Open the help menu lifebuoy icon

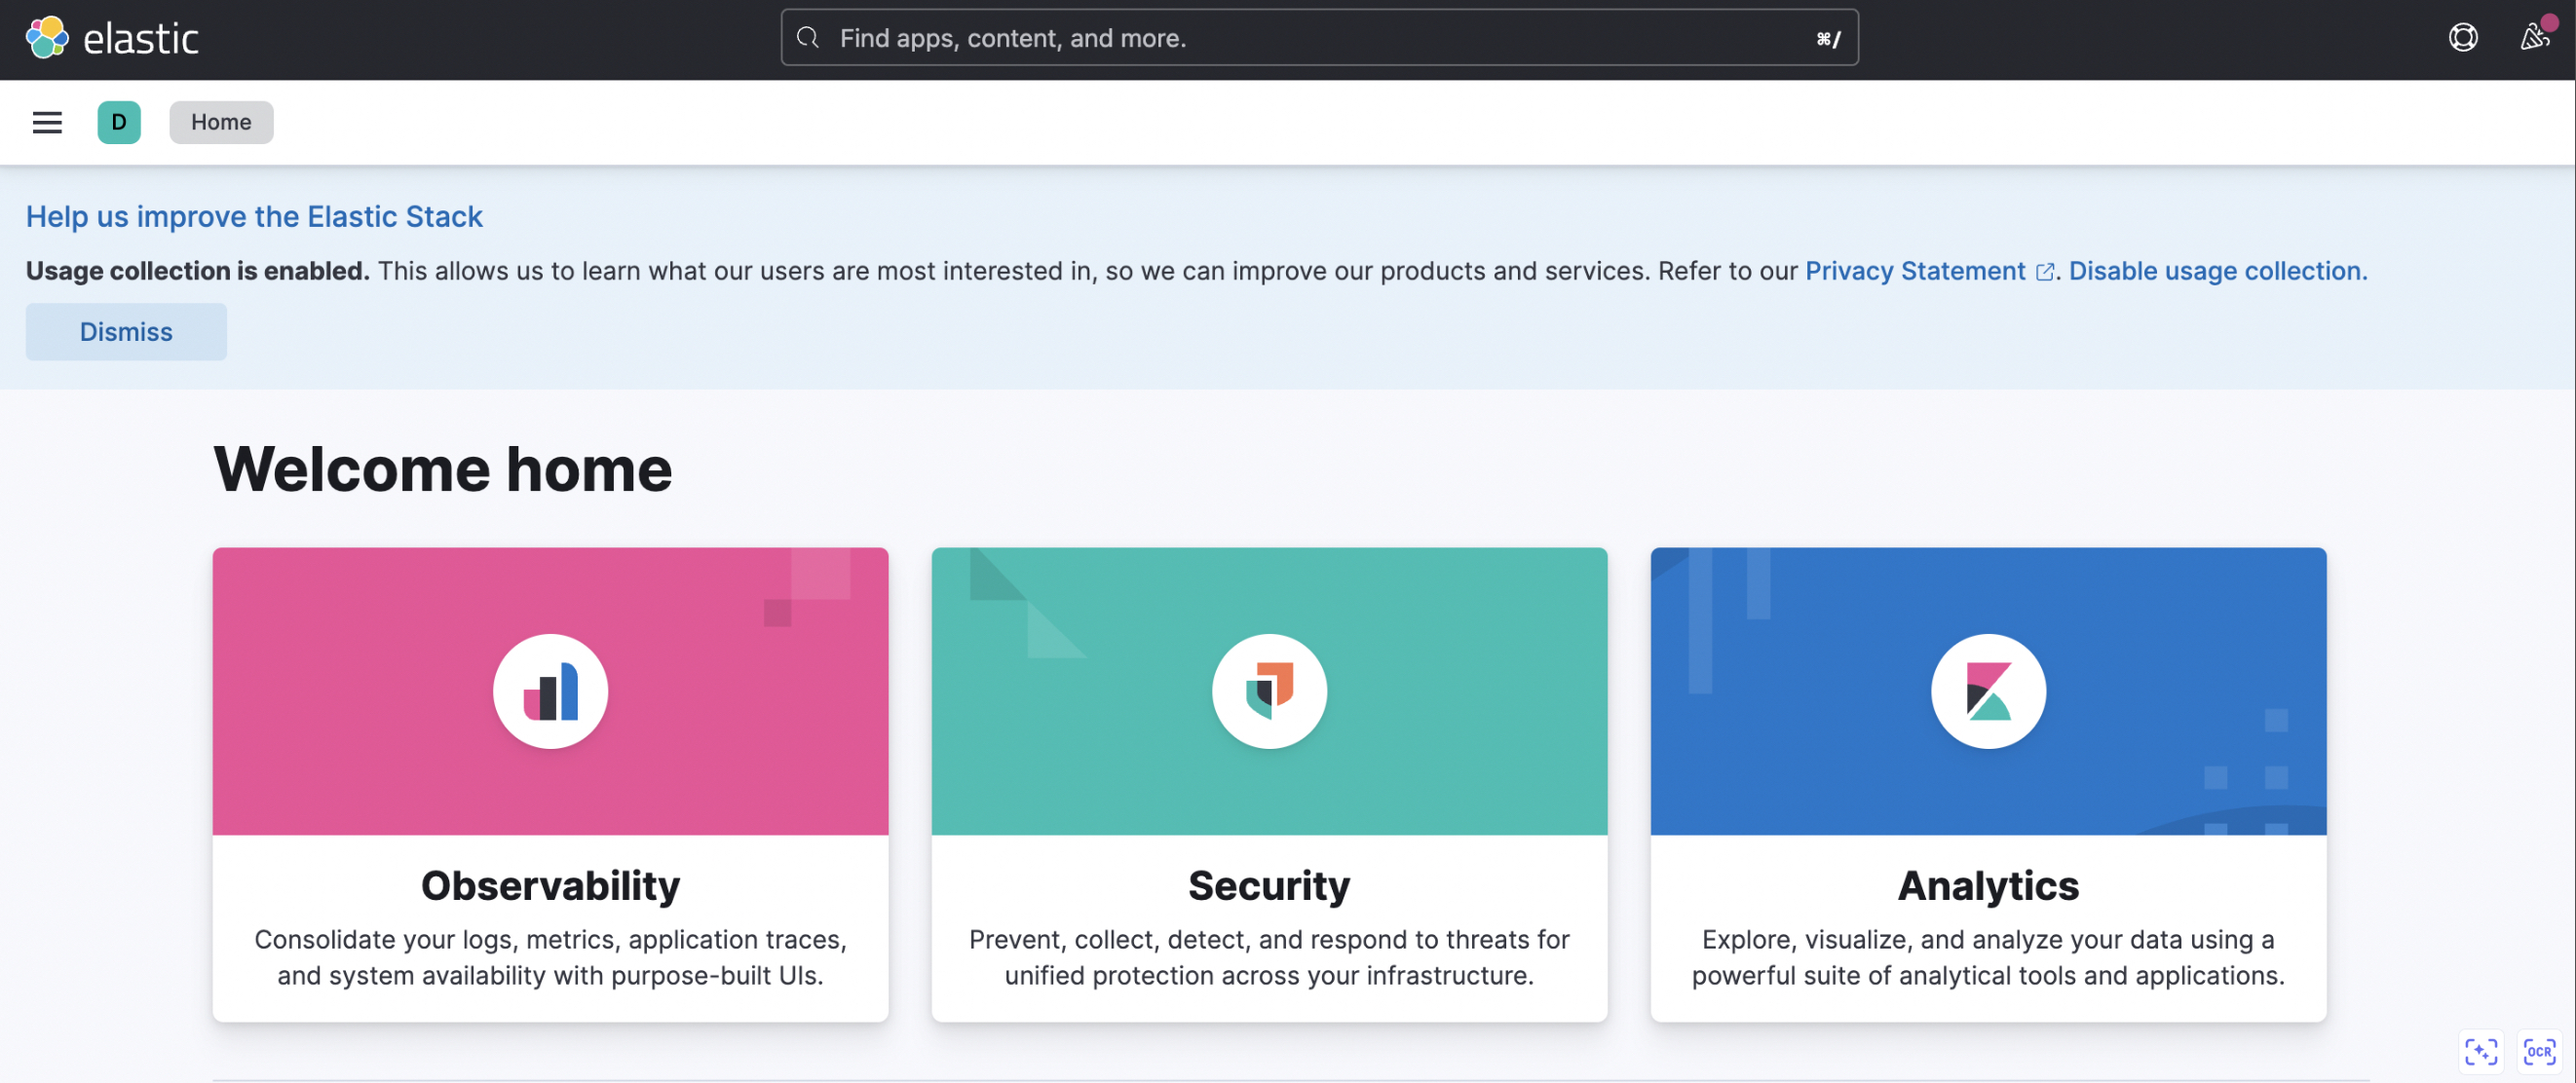tap(2463, 38)
